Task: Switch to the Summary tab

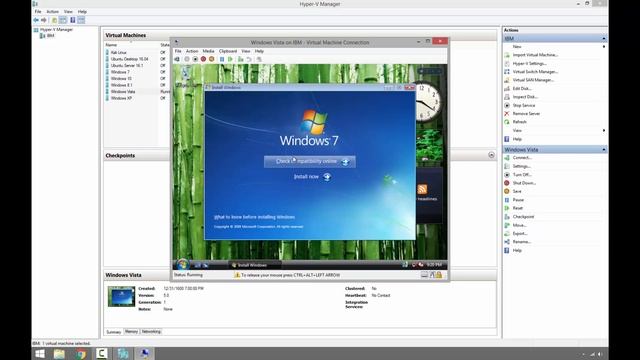Action: point(114,332)
